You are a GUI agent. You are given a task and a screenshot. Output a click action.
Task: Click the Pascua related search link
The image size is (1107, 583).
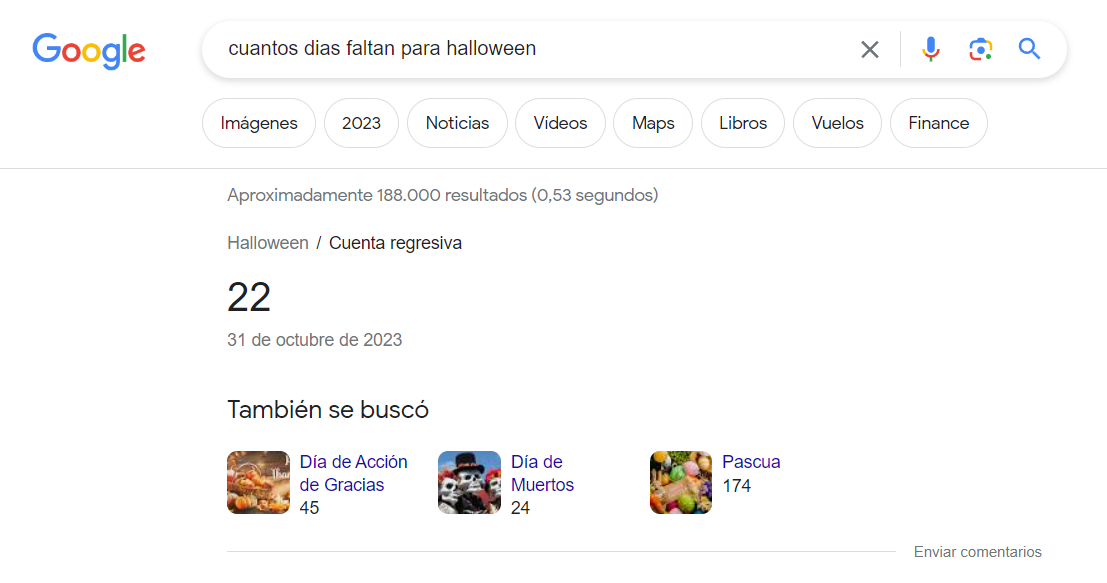pyautogui.click(x=751, y=462)
